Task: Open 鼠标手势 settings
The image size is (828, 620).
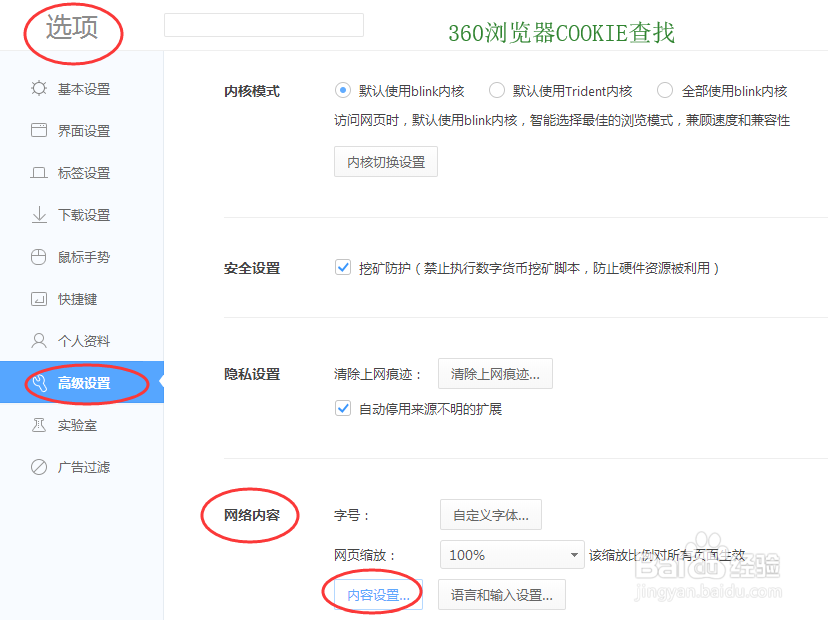Action: [x=82, y=257]
